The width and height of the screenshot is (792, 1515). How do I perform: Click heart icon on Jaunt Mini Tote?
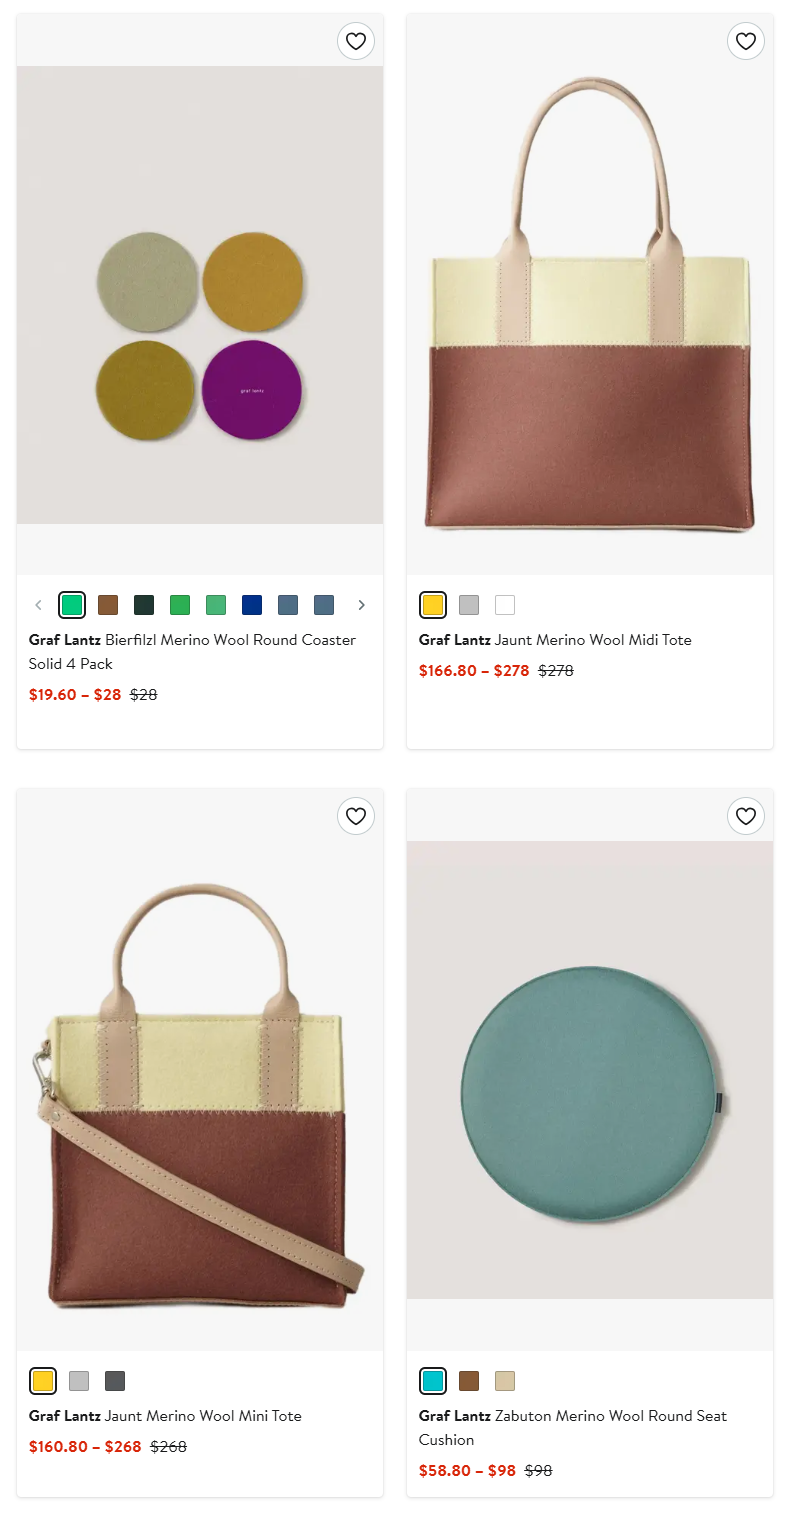[x=356, y=816]
